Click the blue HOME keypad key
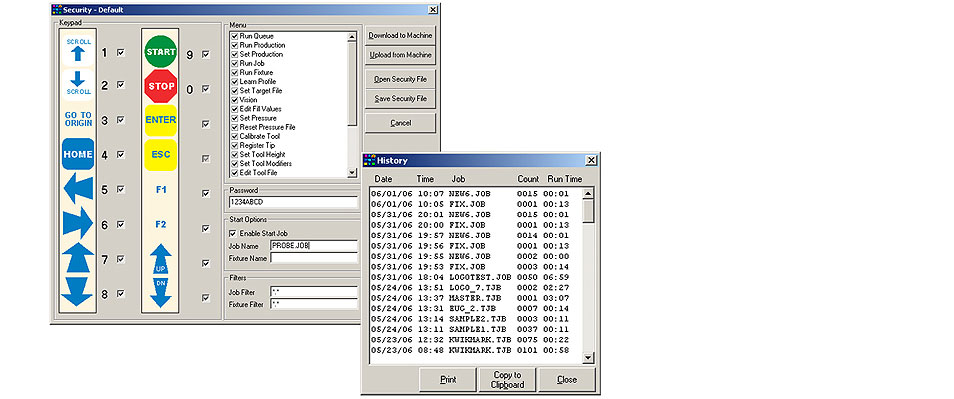This screenshot has width=954, height=399. point(78,154)
